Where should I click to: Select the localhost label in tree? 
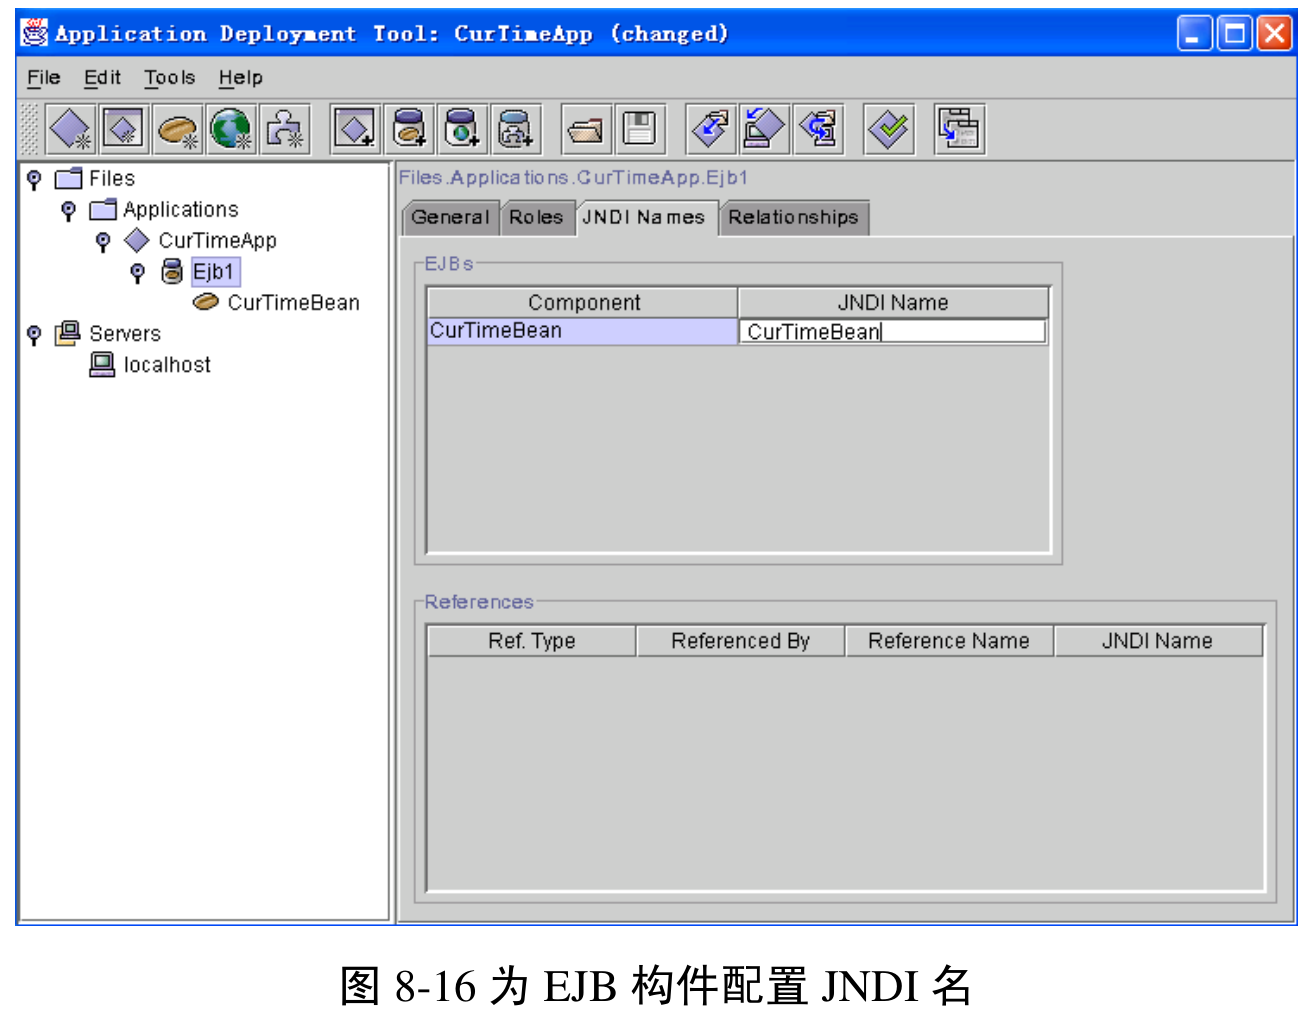tap(167, 365)
